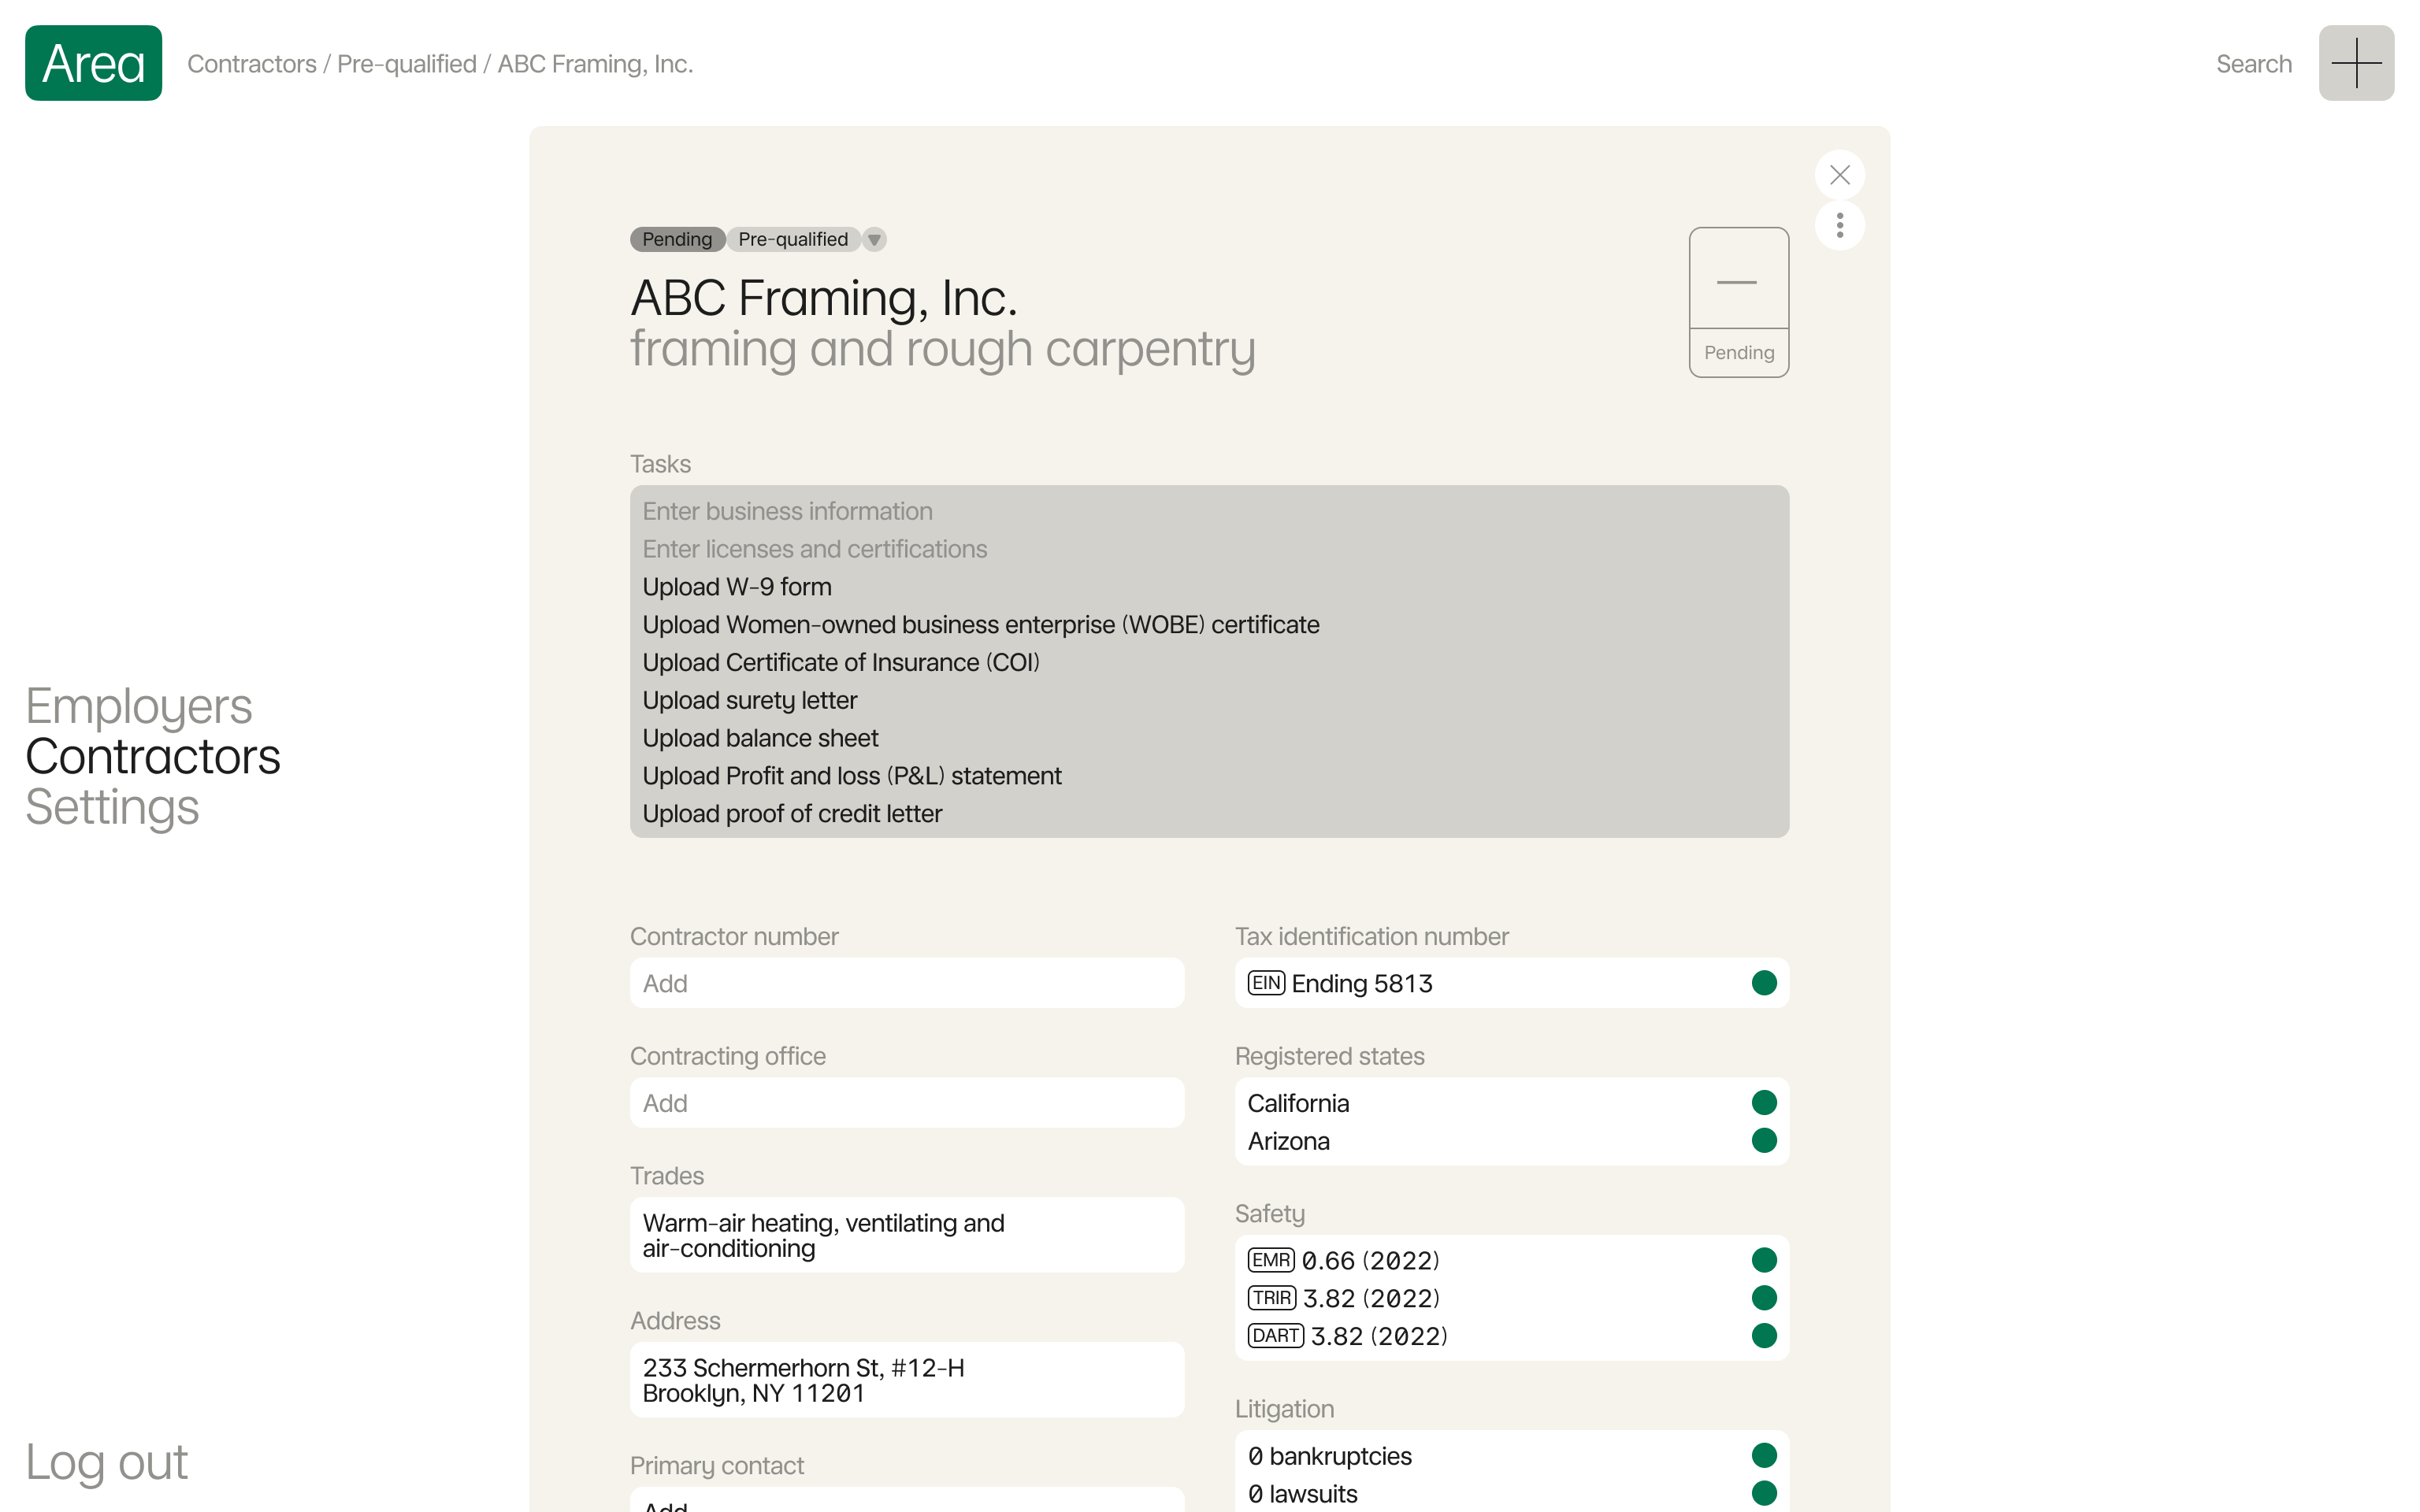Click Contracting office Add field
This screenshot has height=1512, width=2420.
[x=907, y=1103]
